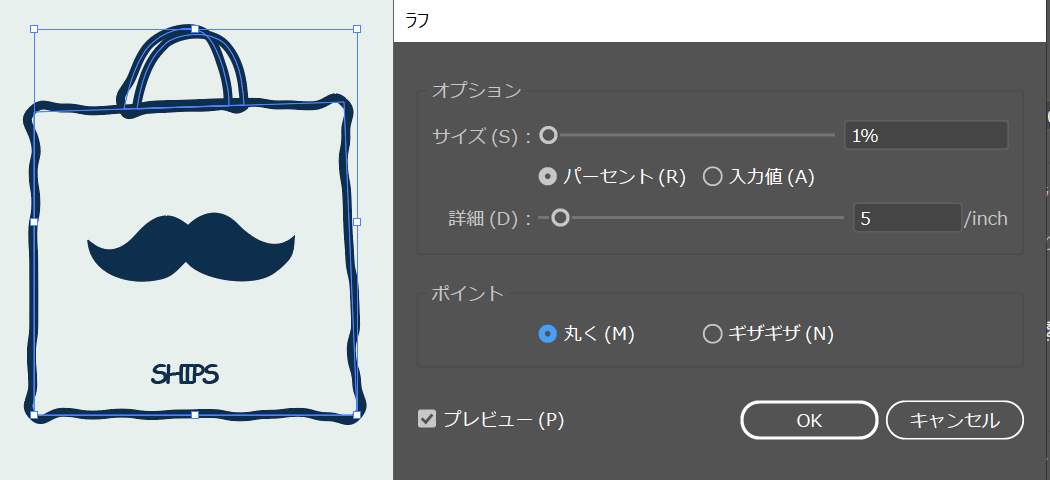Click the オプション group heading
Image resolution: width=1050 pixels, height=480 pixels.
[x=476, y=90]
